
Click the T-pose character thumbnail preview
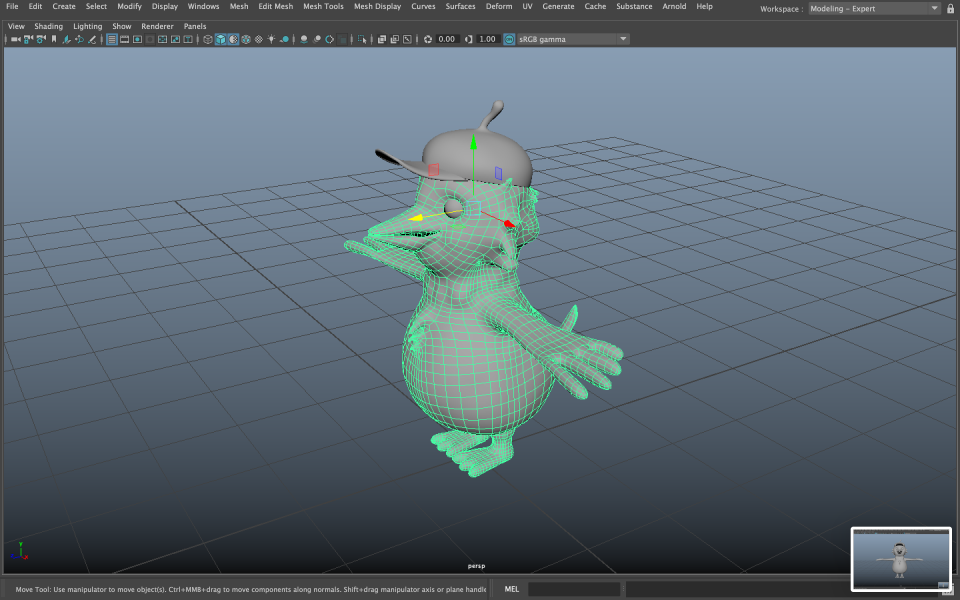click(x=901, y=559)
